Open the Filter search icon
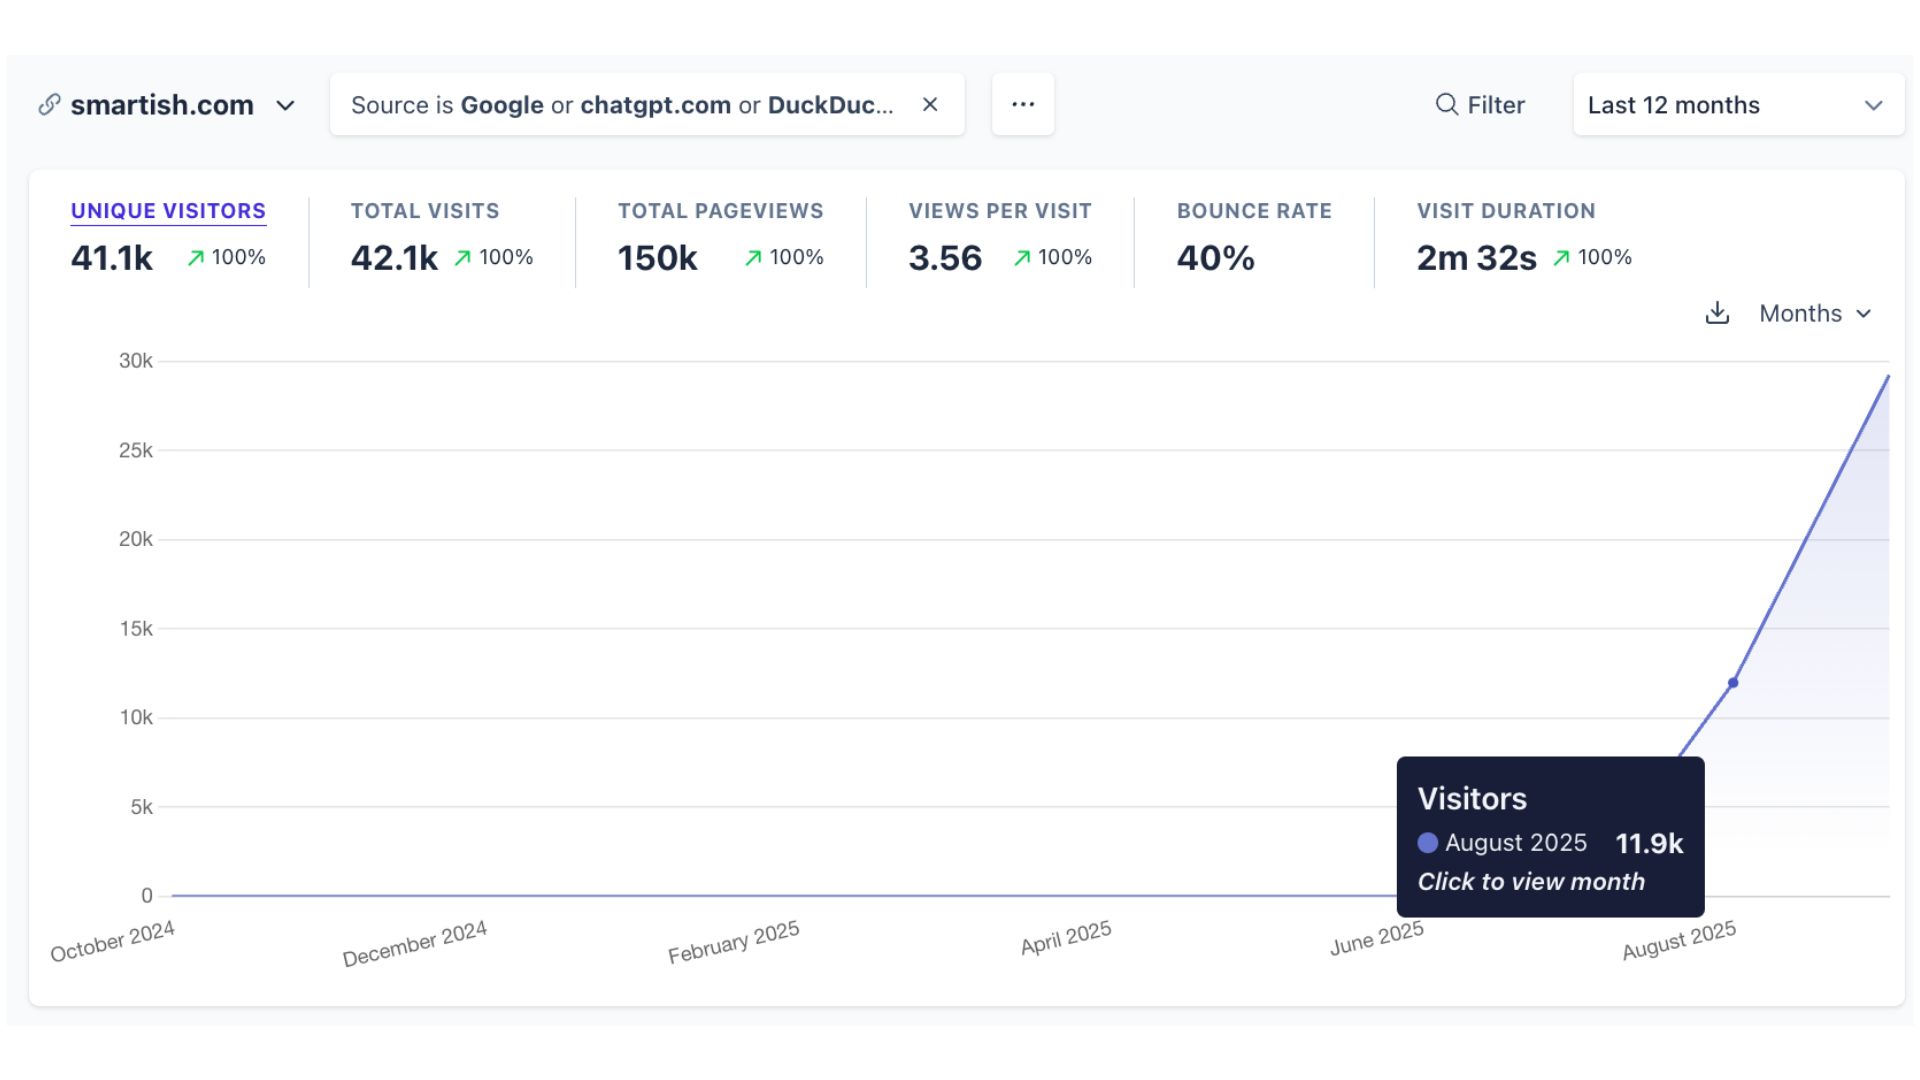 tap(1447, 104)
